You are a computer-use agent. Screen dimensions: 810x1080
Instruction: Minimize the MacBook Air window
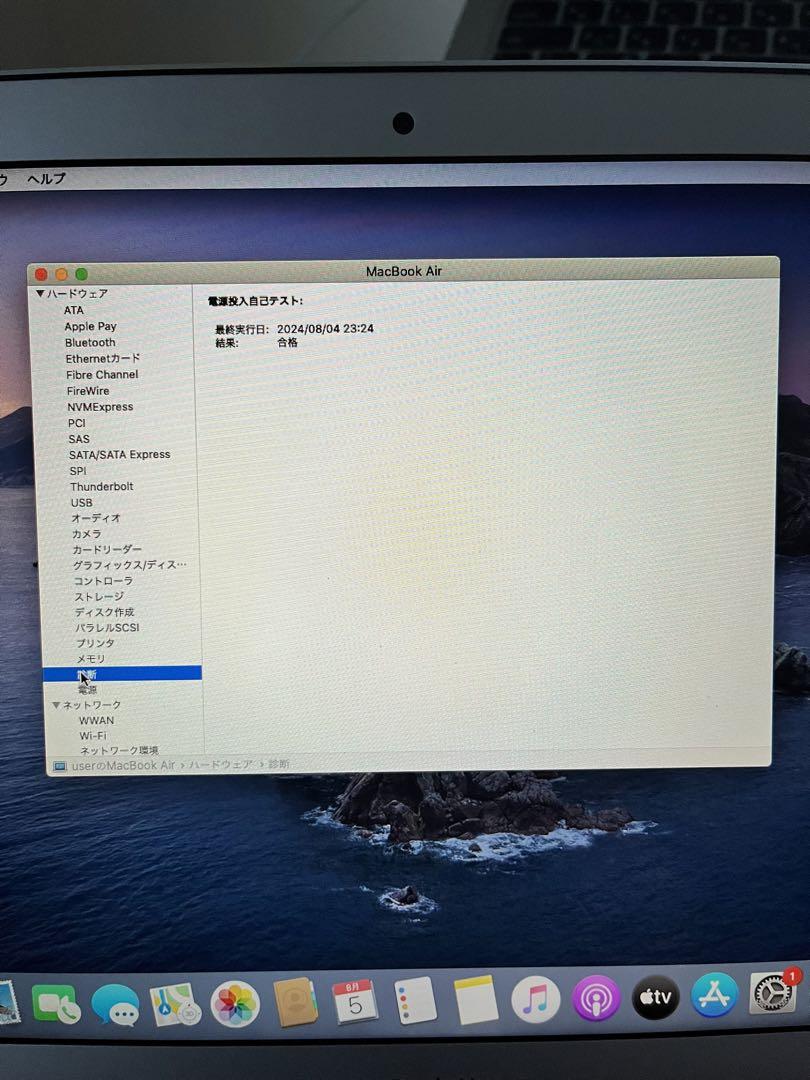pyautogui.click(x=61, y=274)
